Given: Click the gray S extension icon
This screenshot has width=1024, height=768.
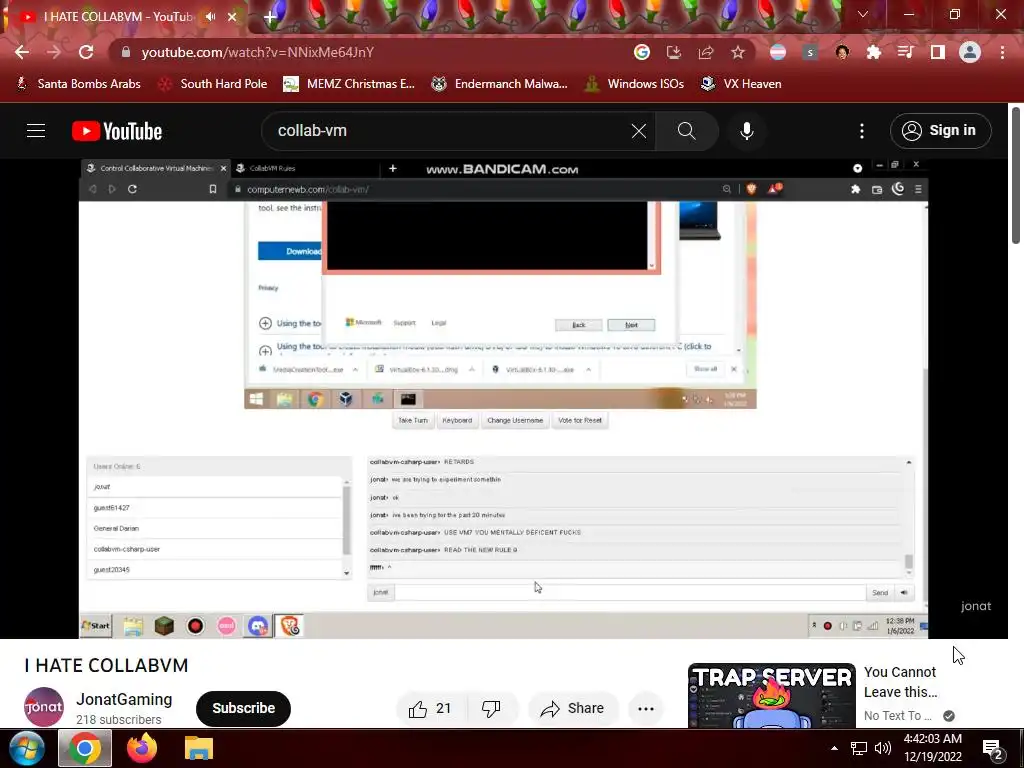Looking at the screenshot, I should [810, 52].
